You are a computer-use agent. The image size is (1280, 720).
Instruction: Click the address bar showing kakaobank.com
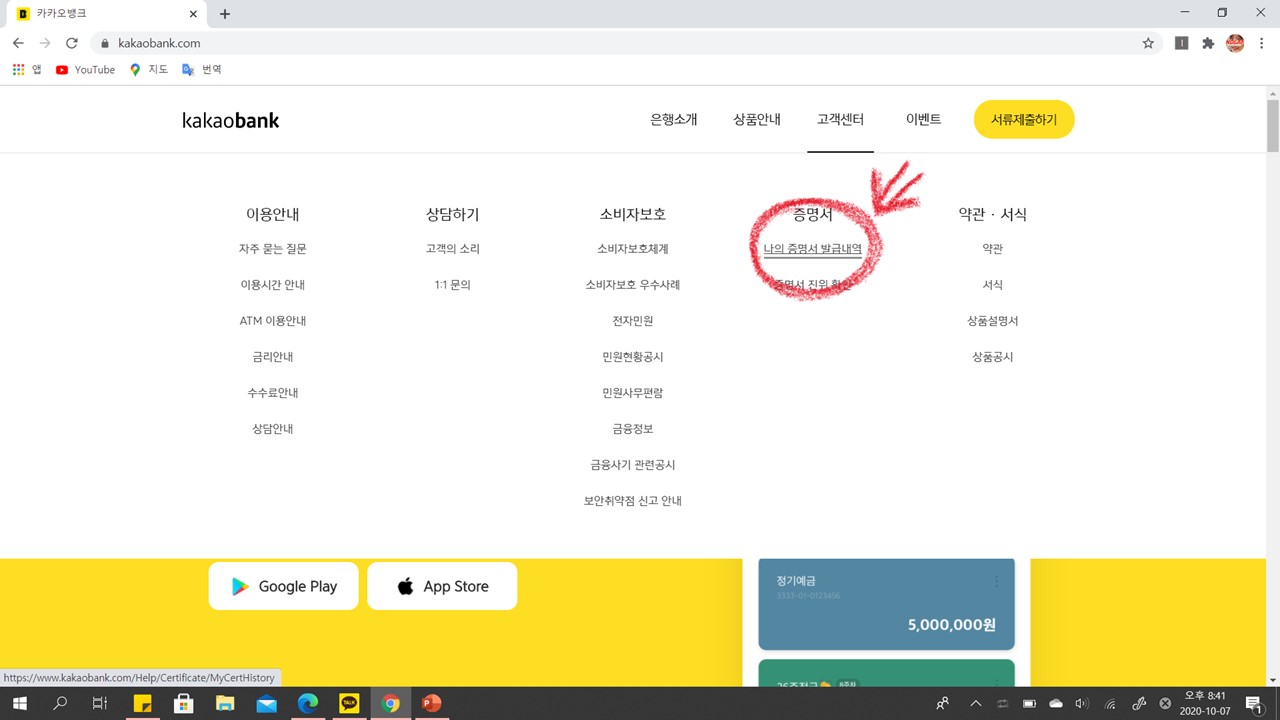(620, 43)
